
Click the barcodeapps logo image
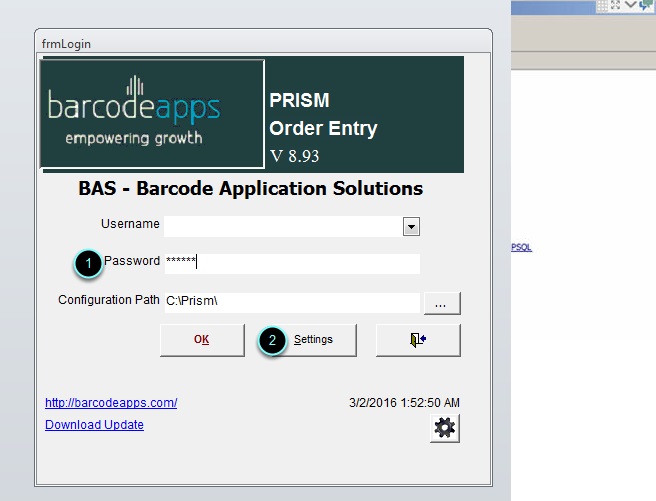point(152,114)
